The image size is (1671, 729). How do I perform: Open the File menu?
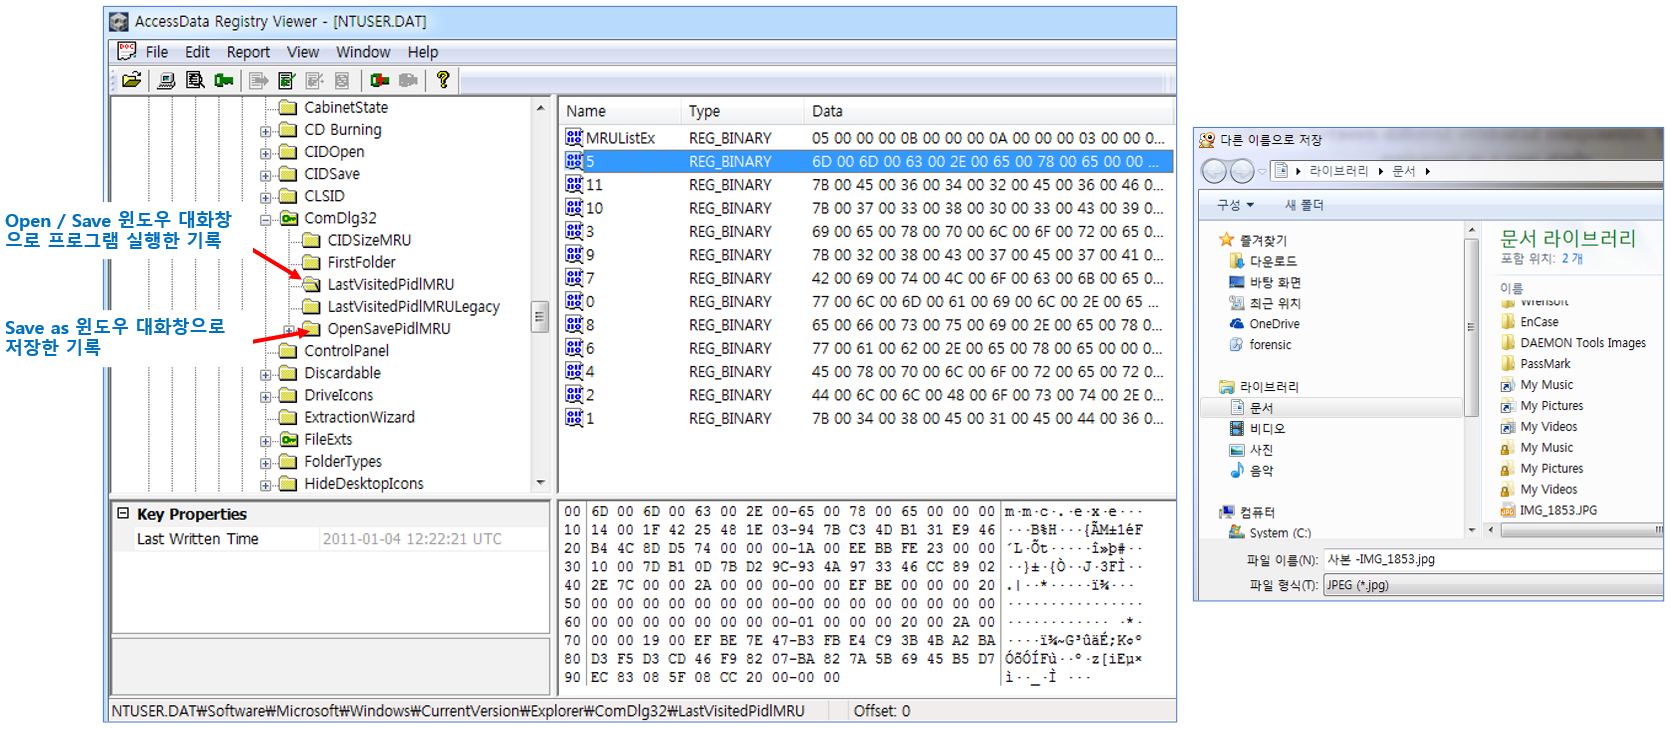[157, 52]
